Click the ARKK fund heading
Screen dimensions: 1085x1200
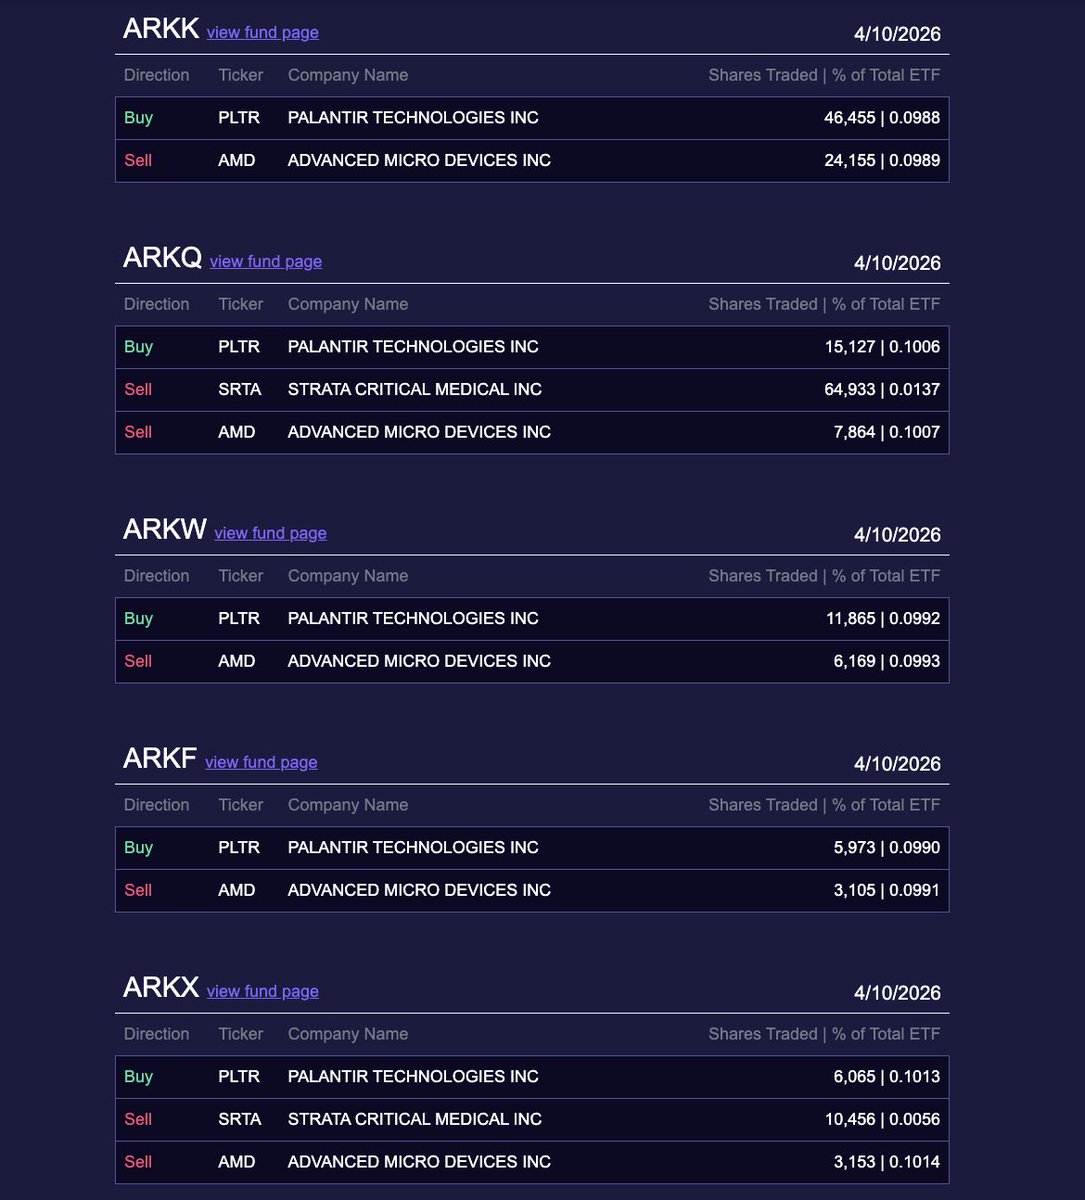tap(161, 29)
